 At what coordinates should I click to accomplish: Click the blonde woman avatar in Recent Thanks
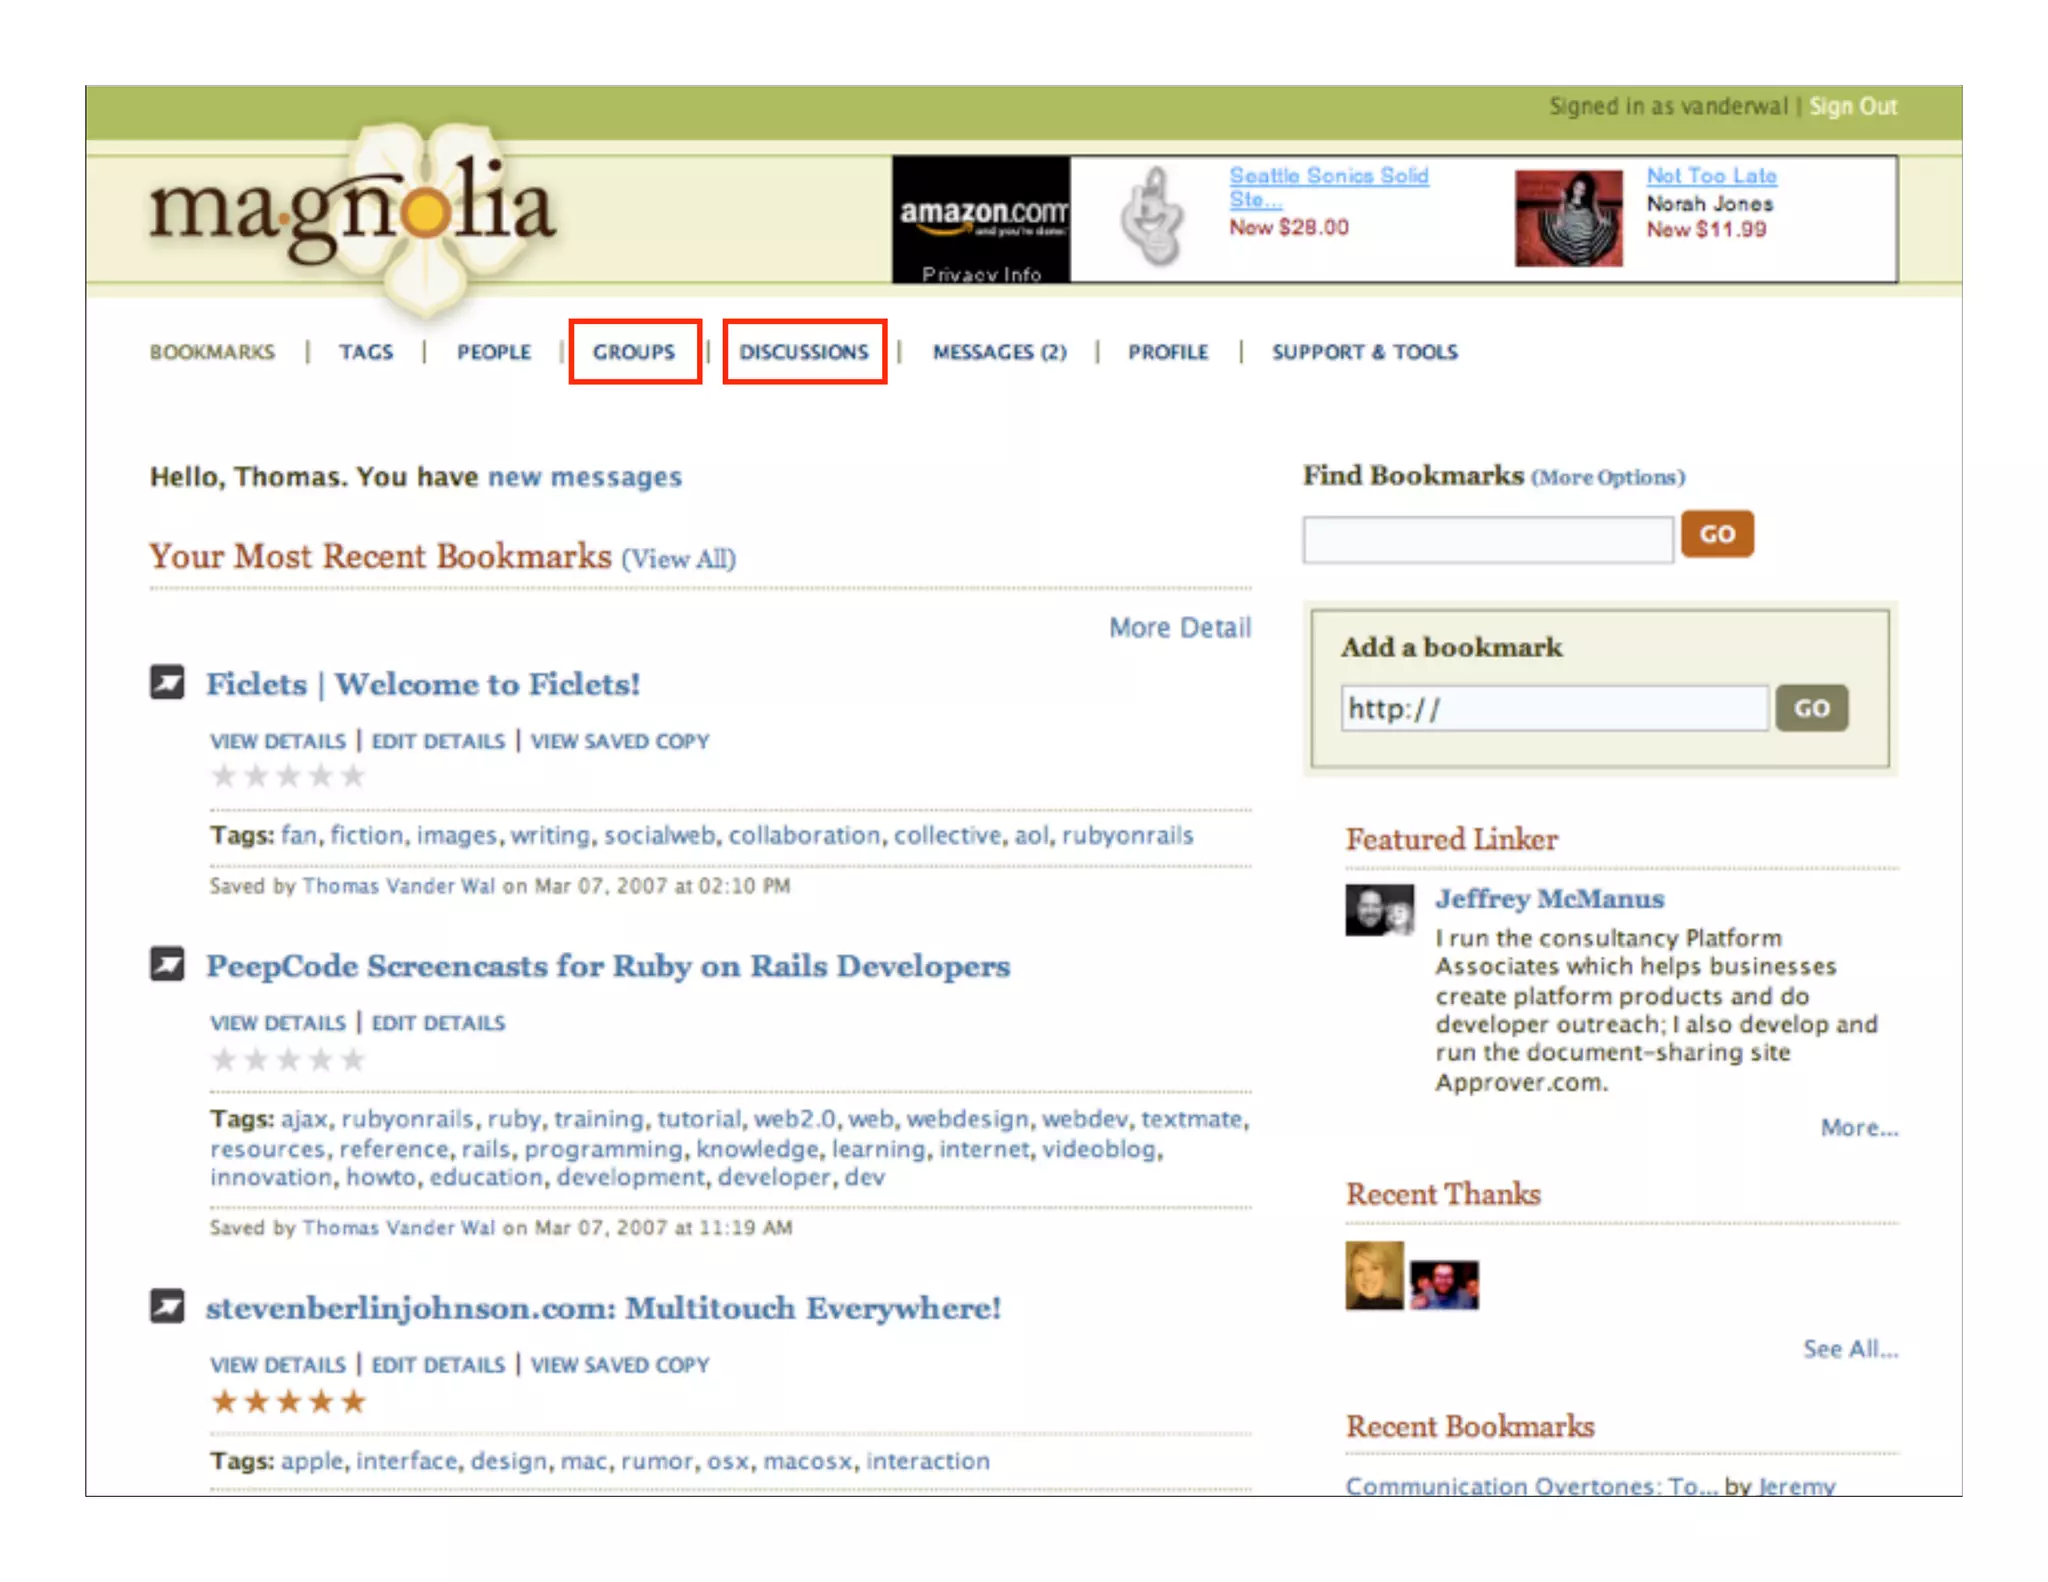1374,1275
